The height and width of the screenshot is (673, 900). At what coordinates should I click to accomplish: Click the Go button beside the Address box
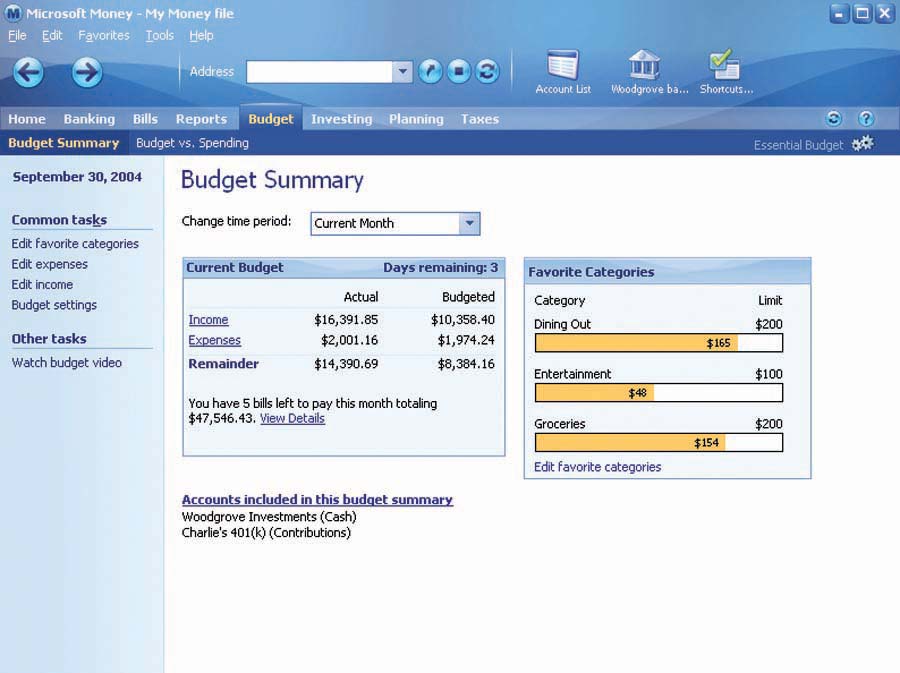(x=430, y=72)
